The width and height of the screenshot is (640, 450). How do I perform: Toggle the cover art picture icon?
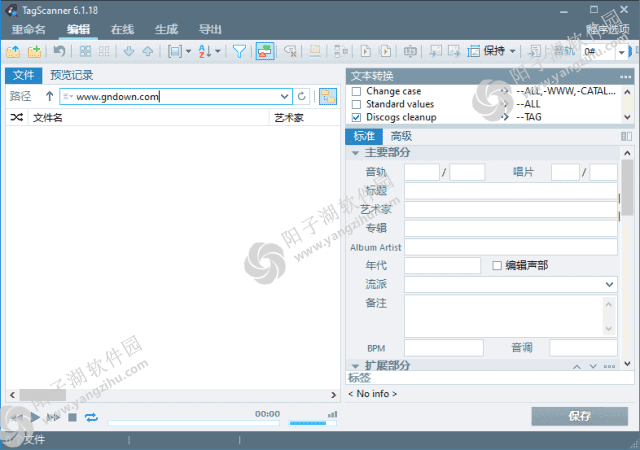(x=265, y=51)
